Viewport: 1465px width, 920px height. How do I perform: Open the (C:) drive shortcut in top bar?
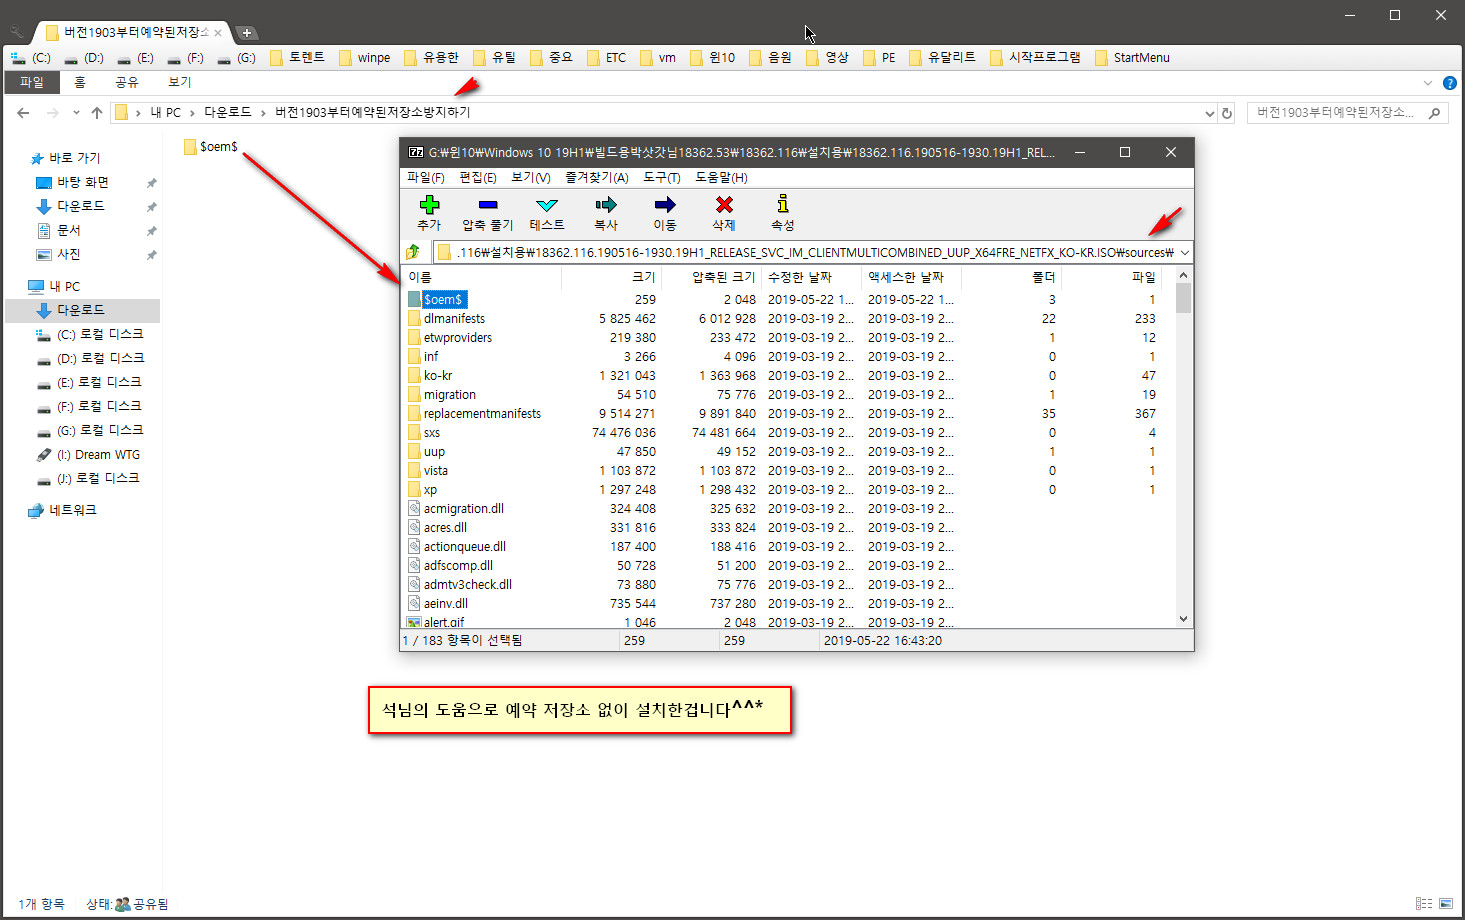coord(31,57)
